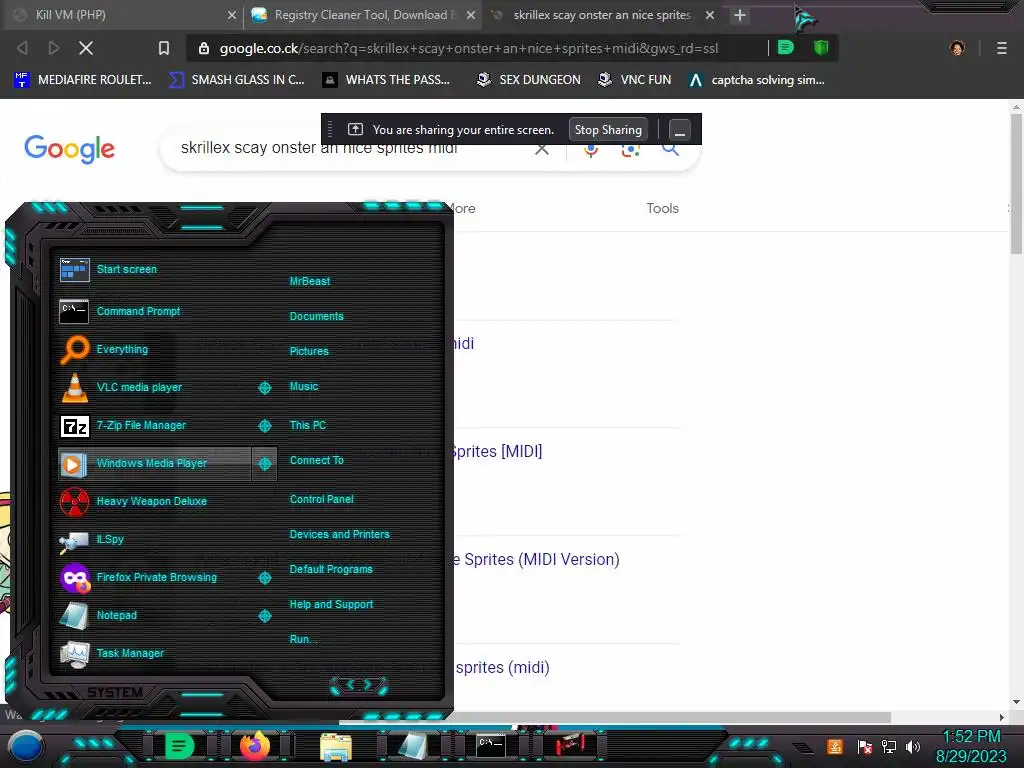This screenshot has width=1024, height=768.
Task: Click Stop Sharing button
Action: click(608, 129)
